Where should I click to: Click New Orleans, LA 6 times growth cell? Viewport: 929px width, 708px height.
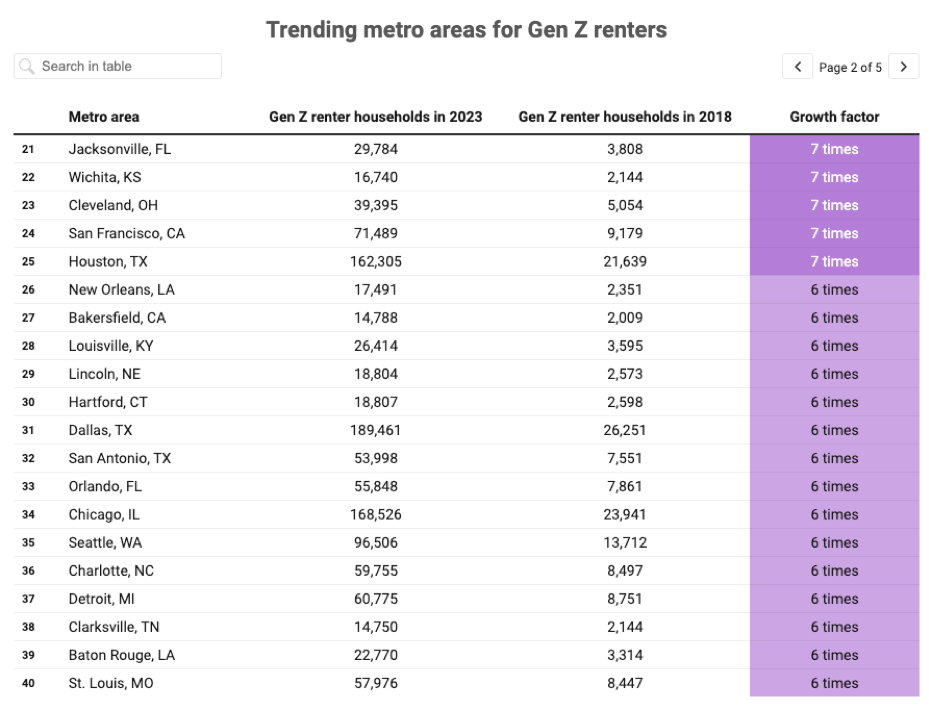tap(834, 290)
